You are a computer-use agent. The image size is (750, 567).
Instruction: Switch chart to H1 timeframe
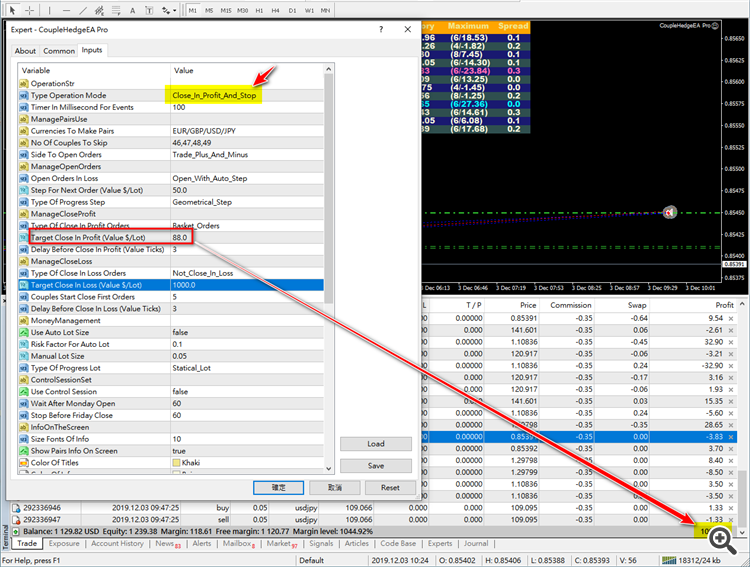point(260,10)
